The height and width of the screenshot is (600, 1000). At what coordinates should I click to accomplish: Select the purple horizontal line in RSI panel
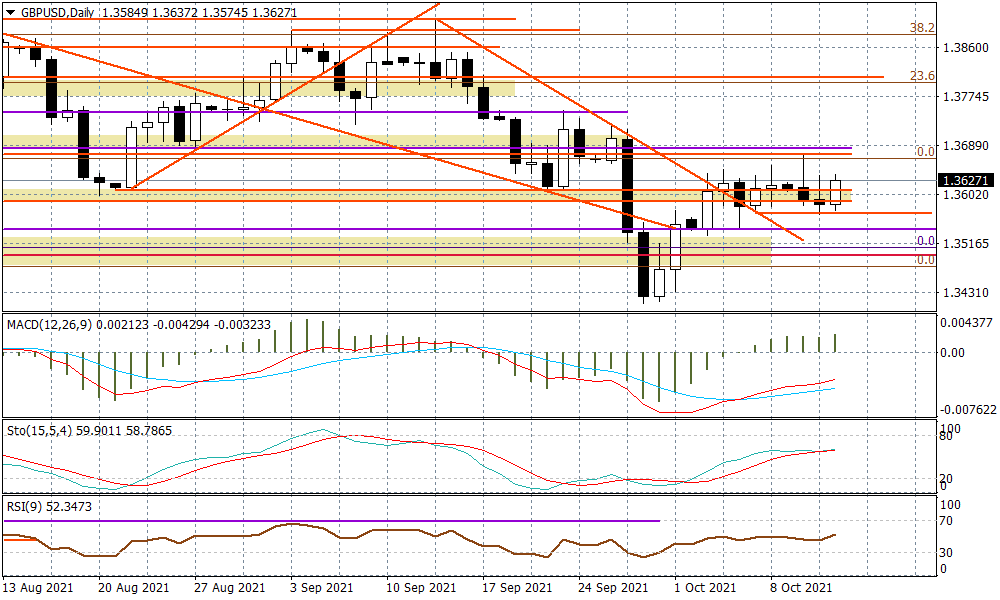coord(331,521)
